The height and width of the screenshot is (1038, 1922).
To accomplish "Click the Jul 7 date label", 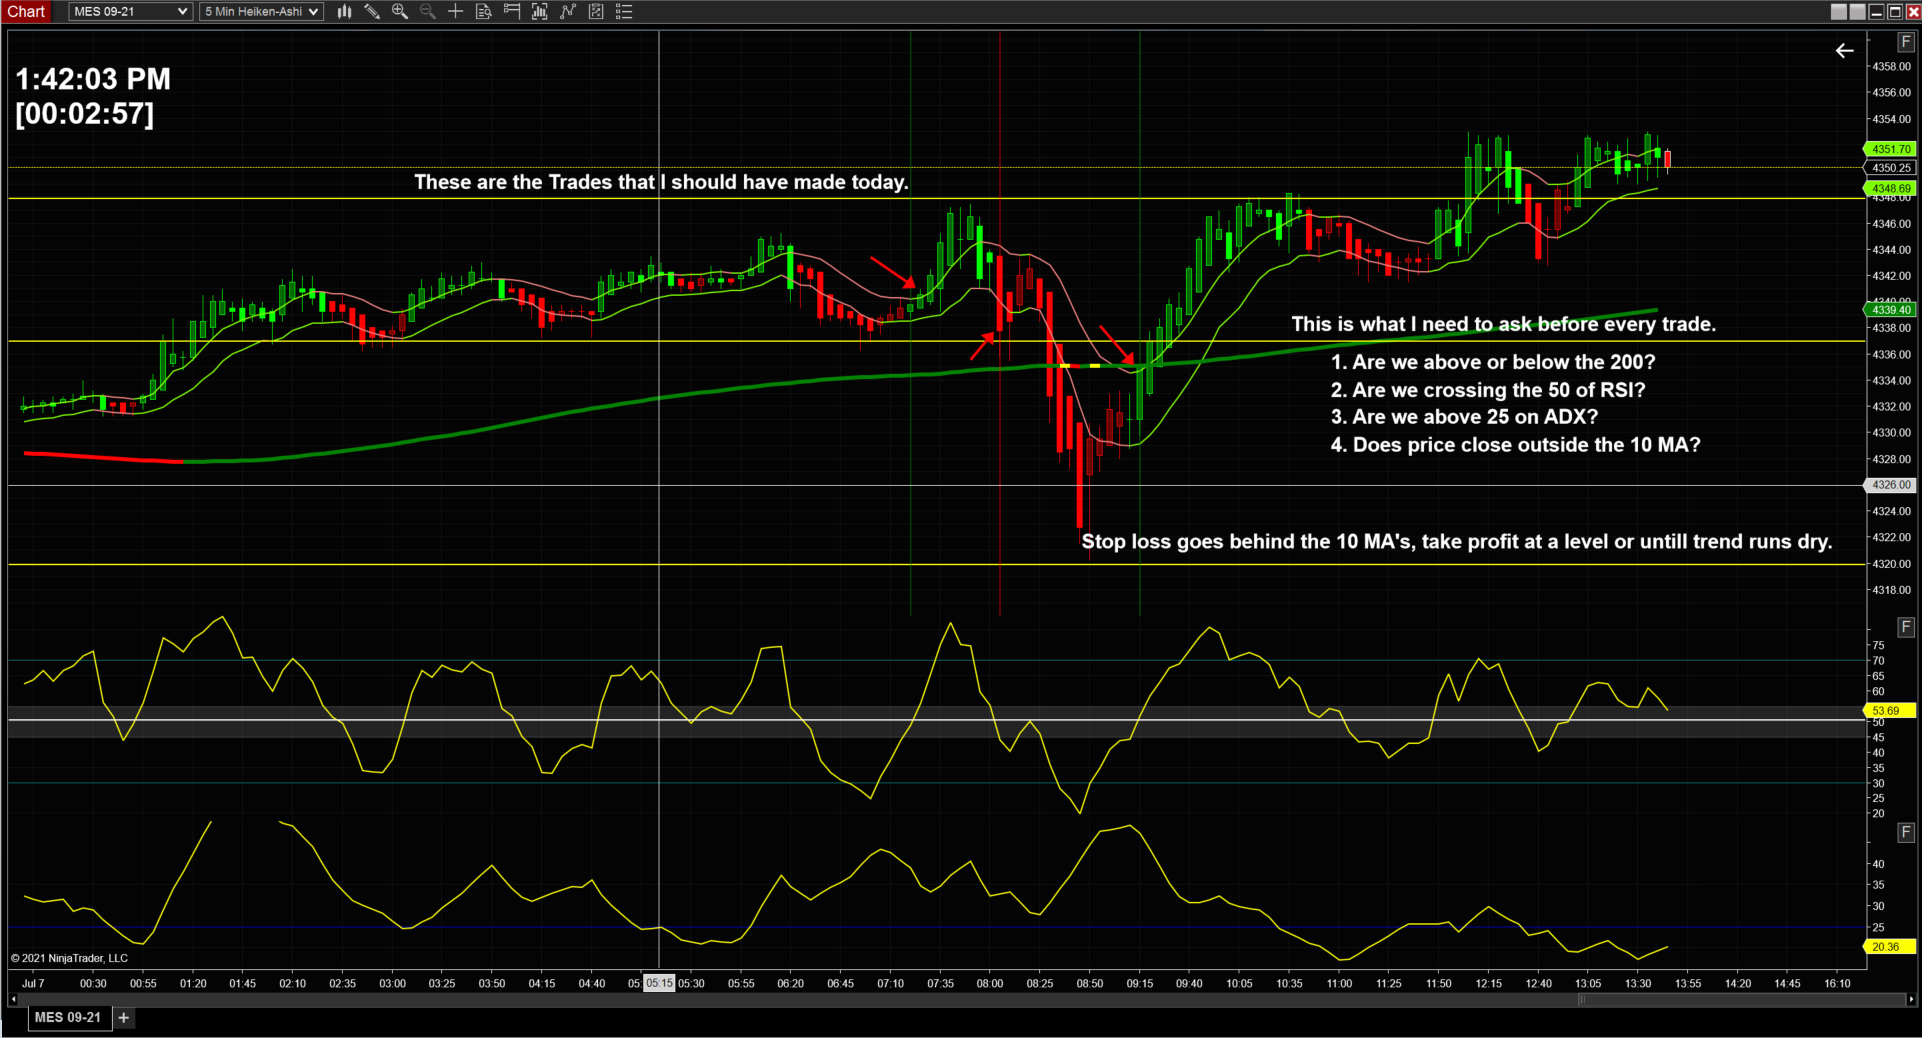I will (x=33, y=984).
